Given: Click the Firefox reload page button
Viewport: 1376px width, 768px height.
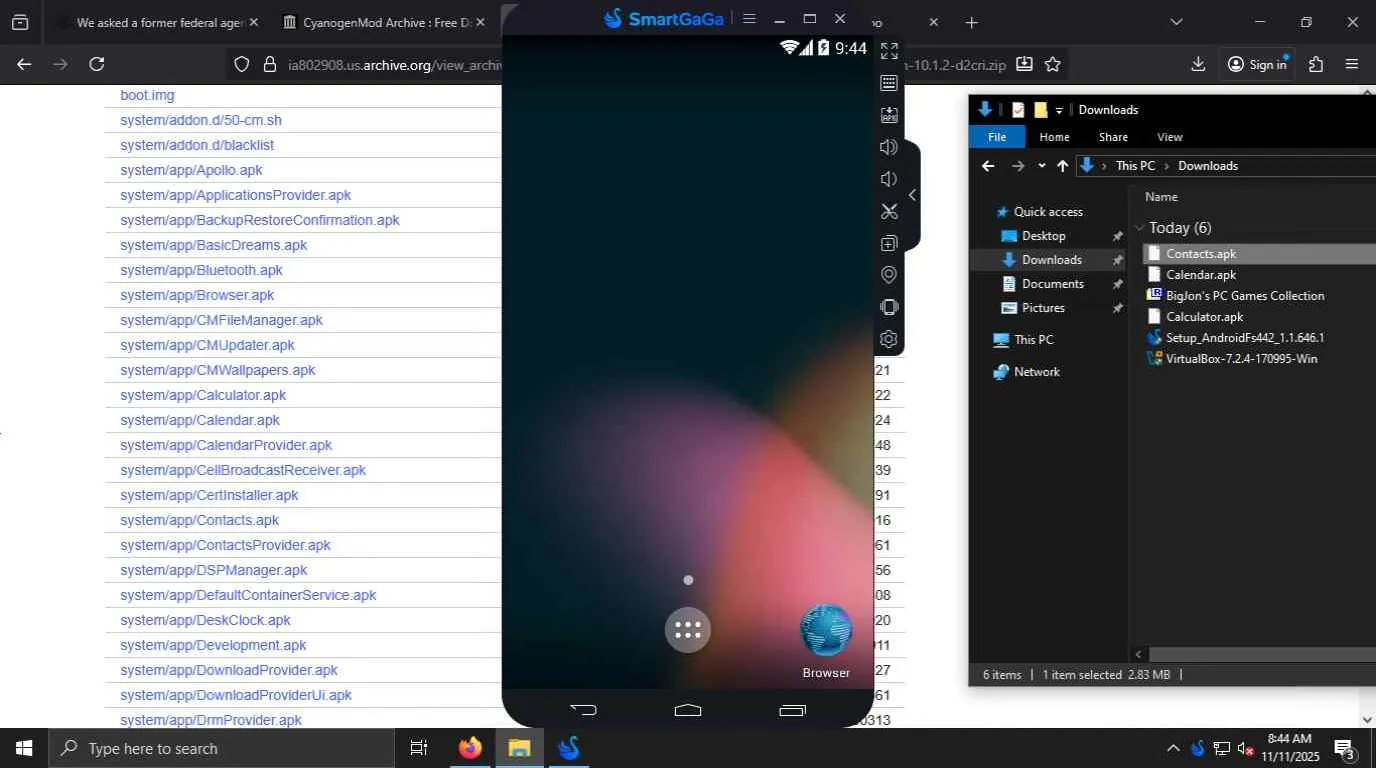Looking at the screenshot, I should coord(97,64).
